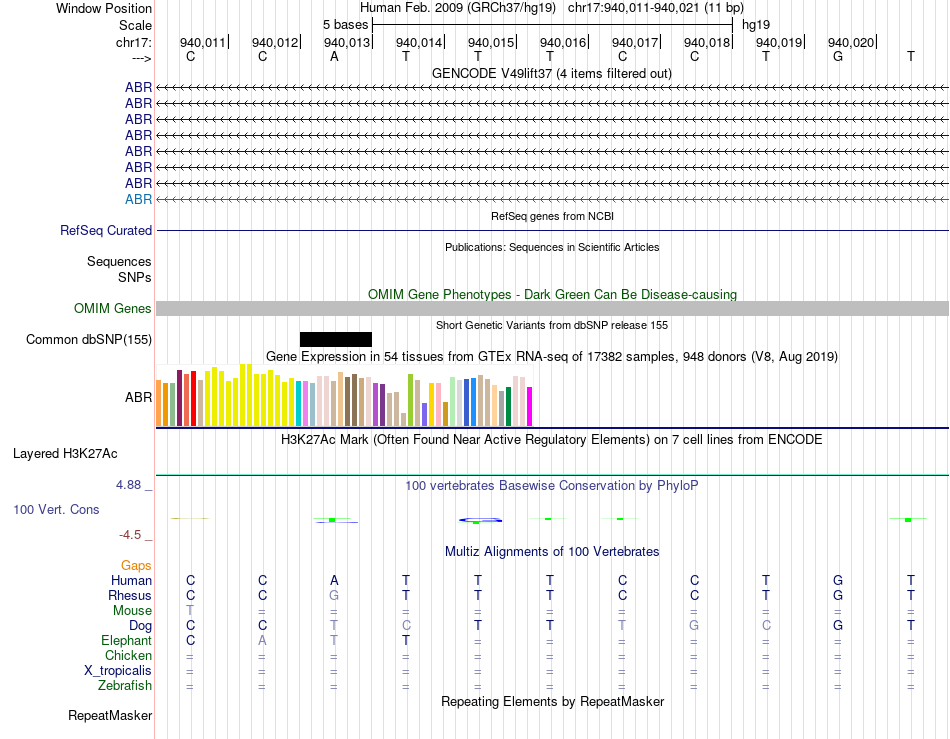Viewport: 950px width, 739px height.
Task: Open the RefSeq Curated track label
Action: pyautogui.click(x=105, y=231)
